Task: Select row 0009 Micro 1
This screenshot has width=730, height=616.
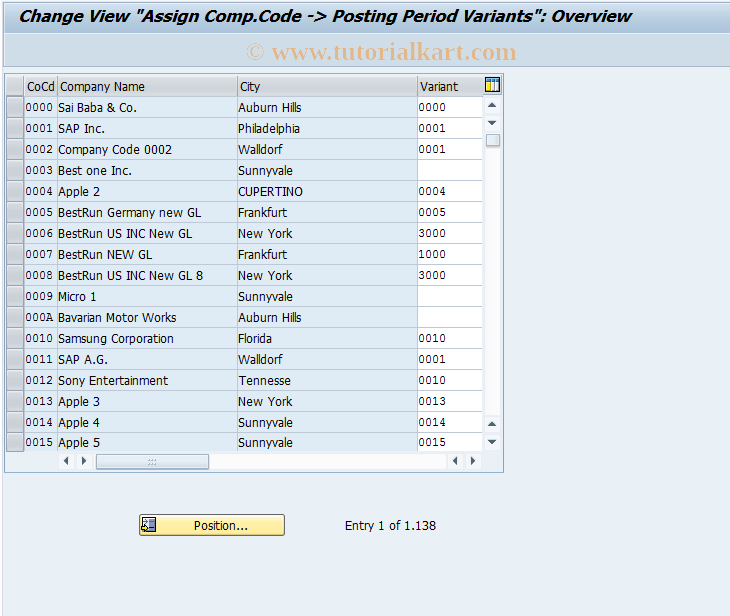Action: pos(15,296)
